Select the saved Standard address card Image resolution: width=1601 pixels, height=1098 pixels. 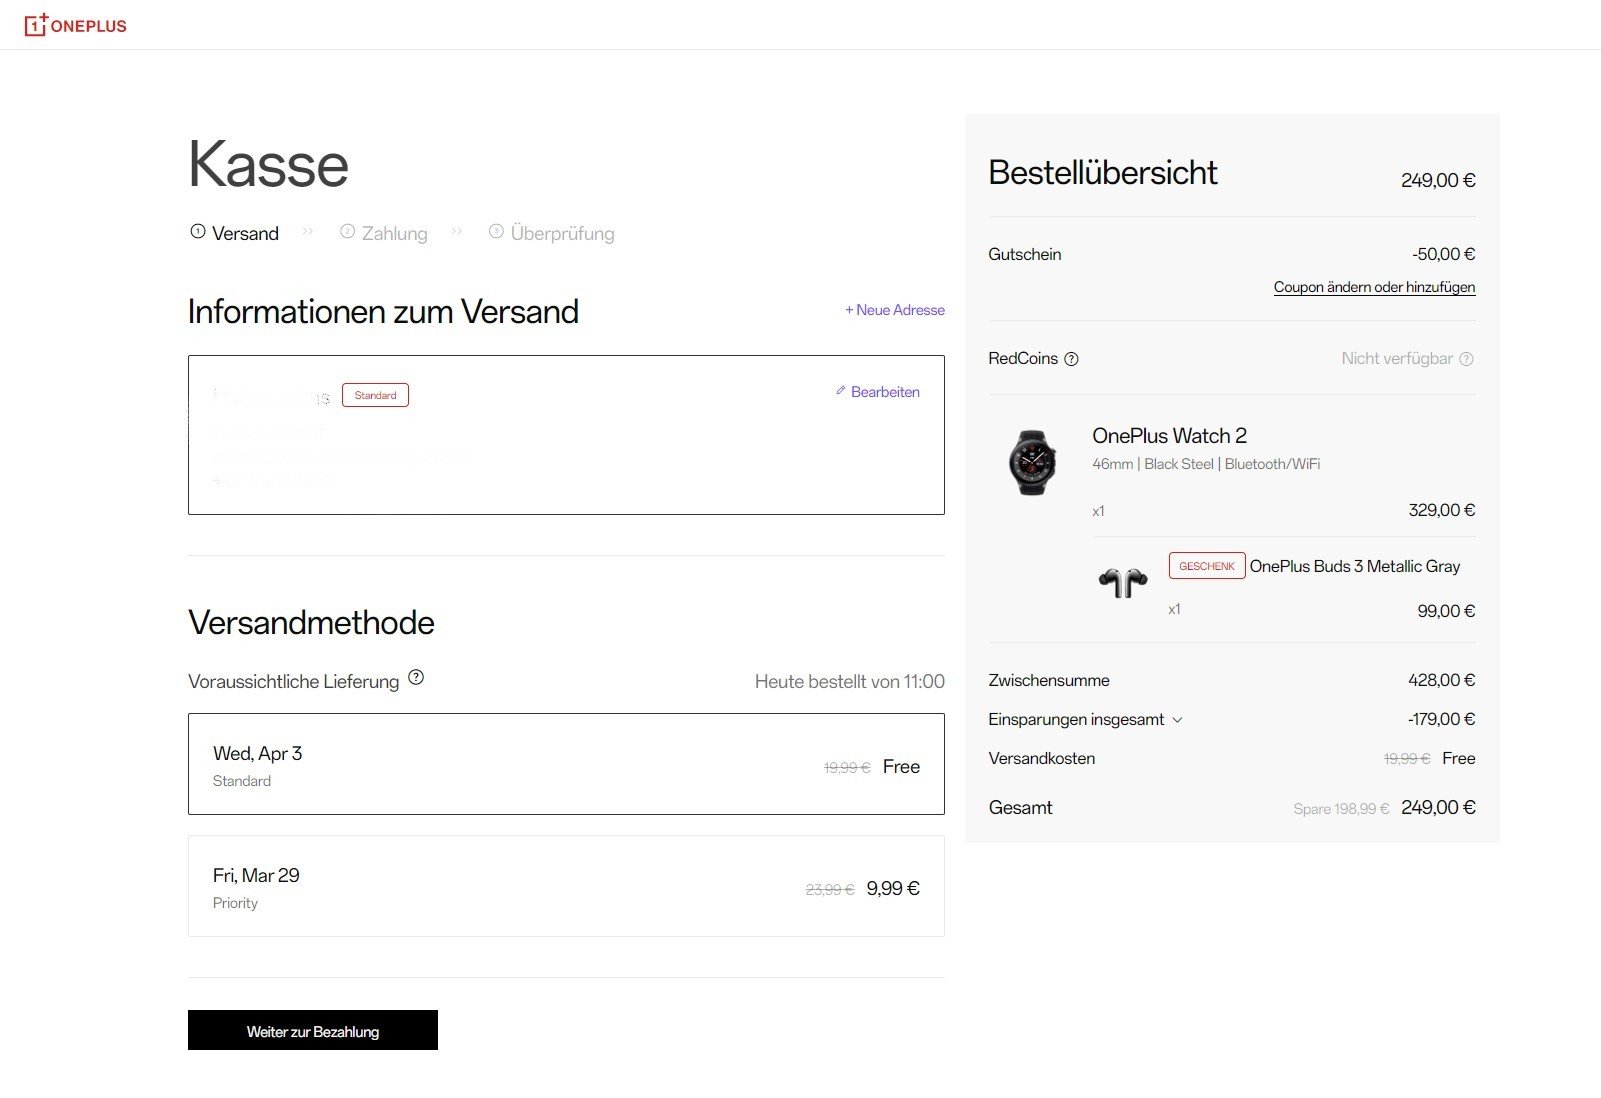(x=565, y=435)
